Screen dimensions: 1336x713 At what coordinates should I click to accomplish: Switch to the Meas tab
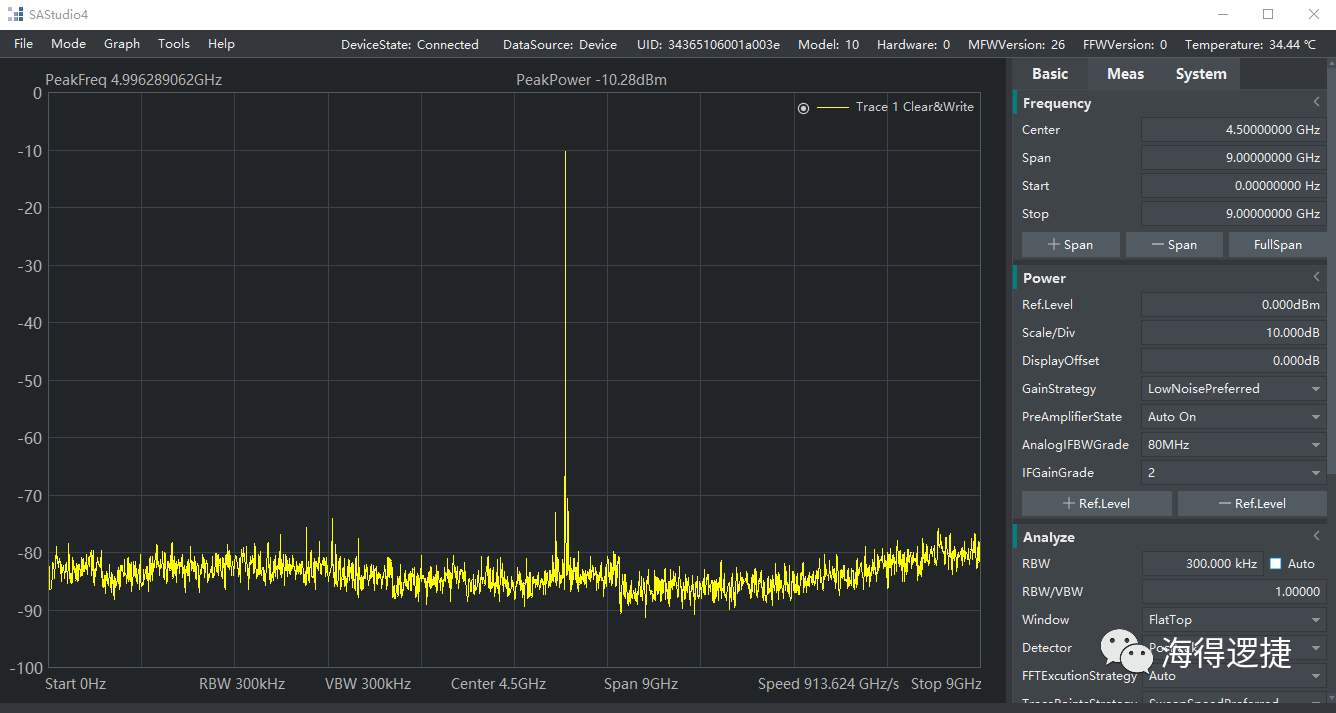tap(1125, 74)
